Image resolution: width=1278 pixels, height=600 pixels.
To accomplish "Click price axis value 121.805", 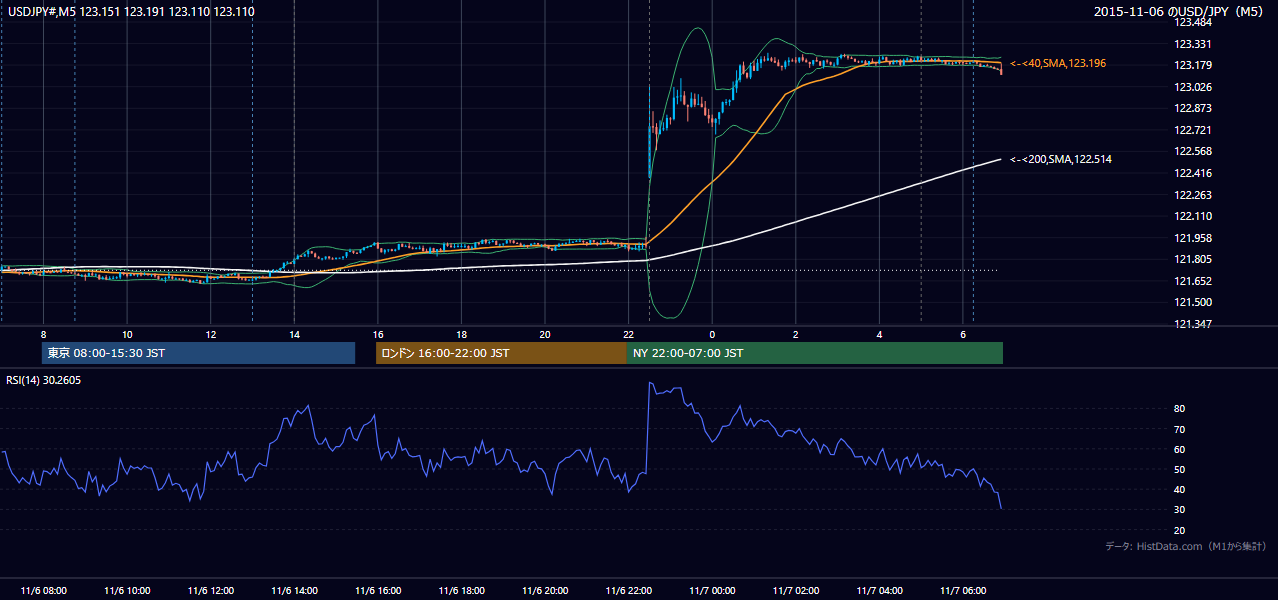I will [1193, 259].
